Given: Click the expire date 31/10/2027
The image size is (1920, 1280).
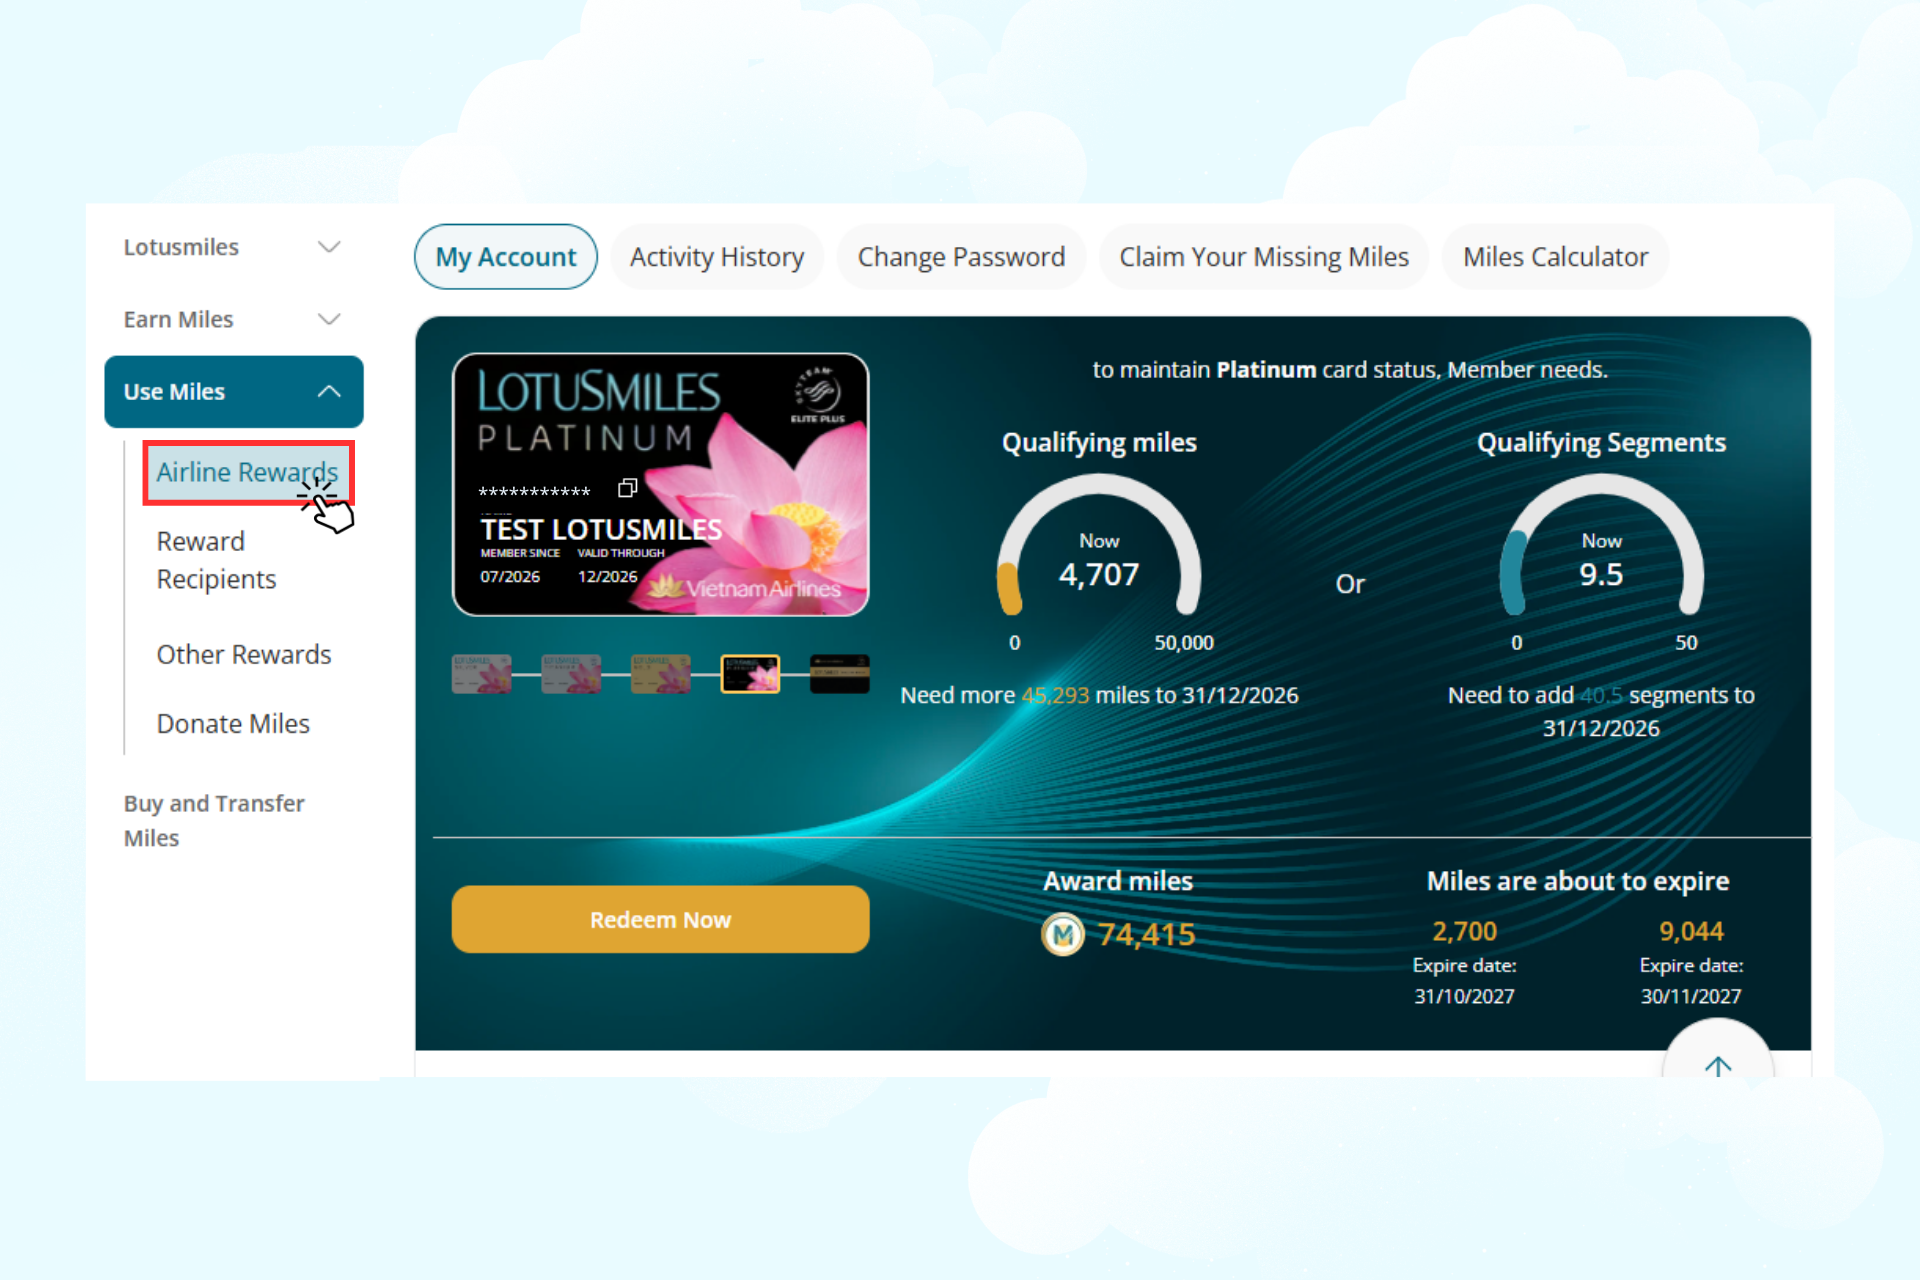Looking at the screenshot, I should [x=1464, y=996].
